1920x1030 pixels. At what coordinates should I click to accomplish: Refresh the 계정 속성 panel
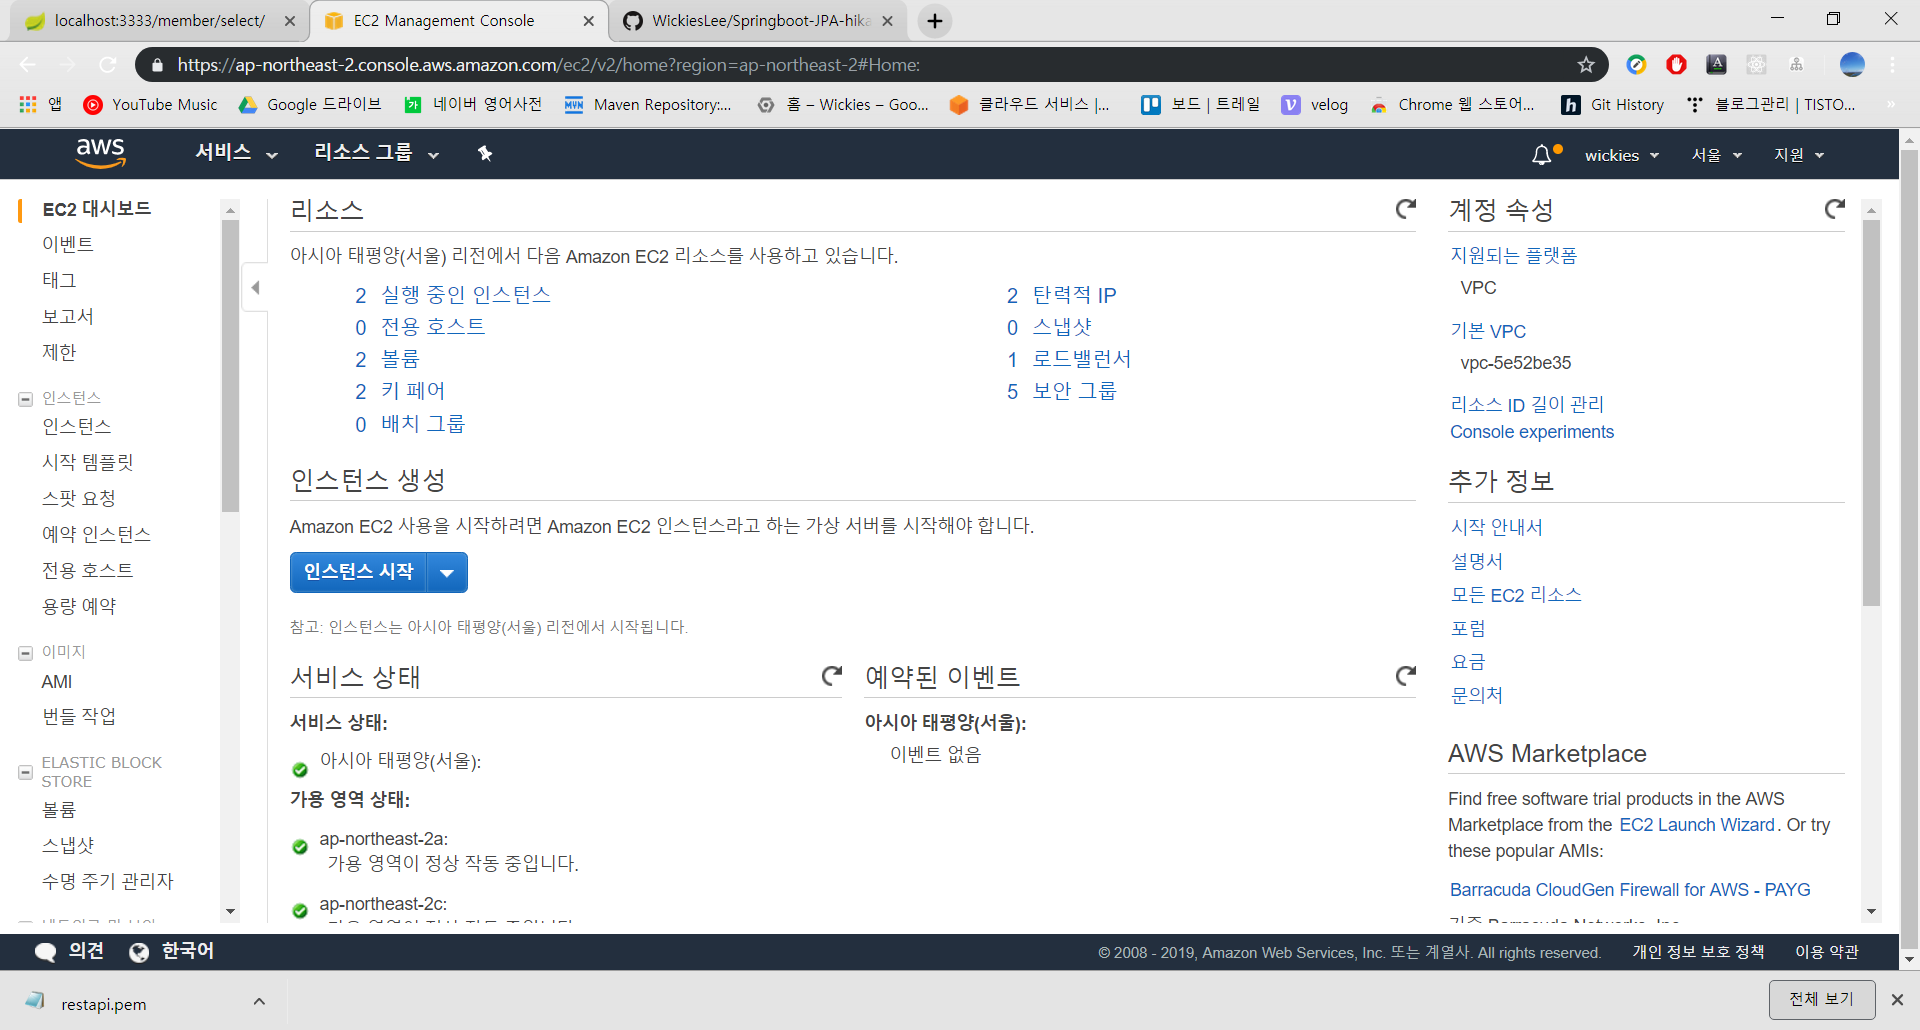pos(1834,209)
